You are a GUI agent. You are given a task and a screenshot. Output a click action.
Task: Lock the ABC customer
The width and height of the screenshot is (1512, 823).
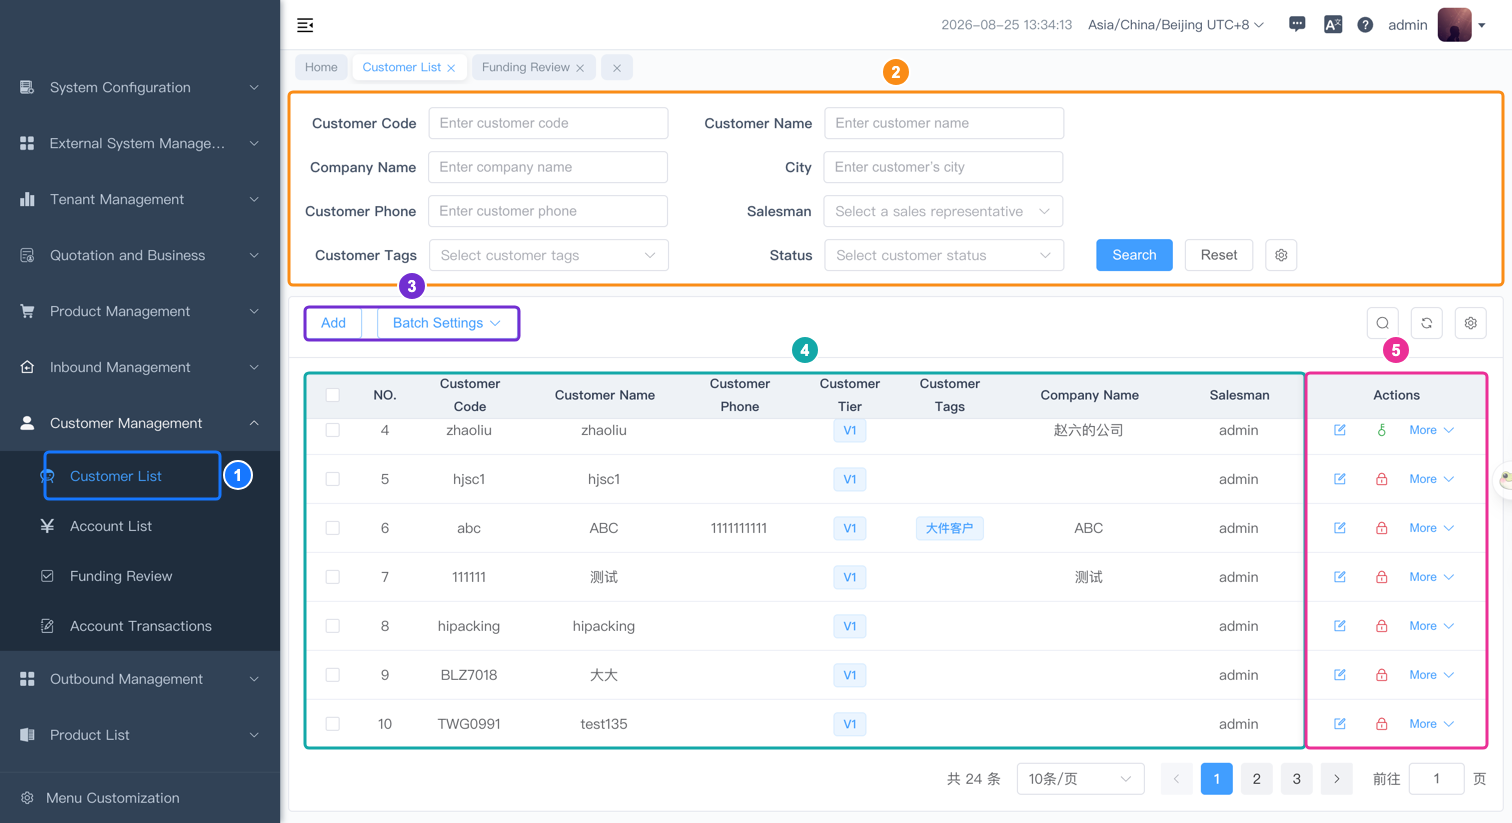click(x=1382, y=528)
